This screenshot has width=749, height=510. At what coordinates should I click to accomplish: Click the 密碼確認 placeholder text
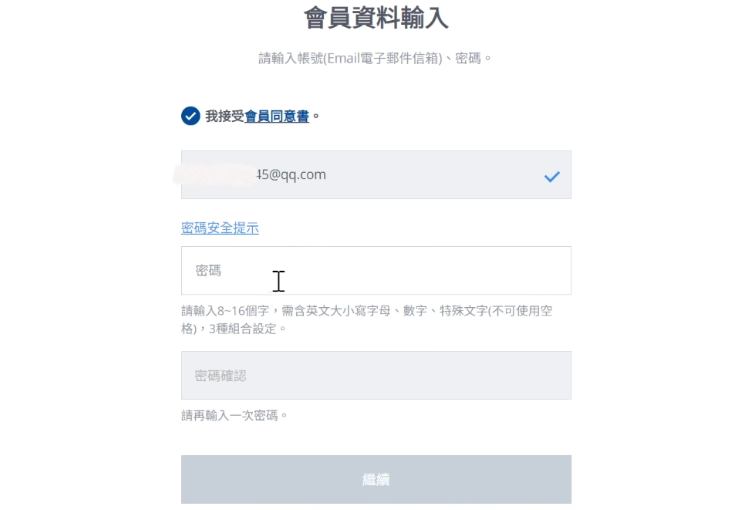(x=220, y=376)
